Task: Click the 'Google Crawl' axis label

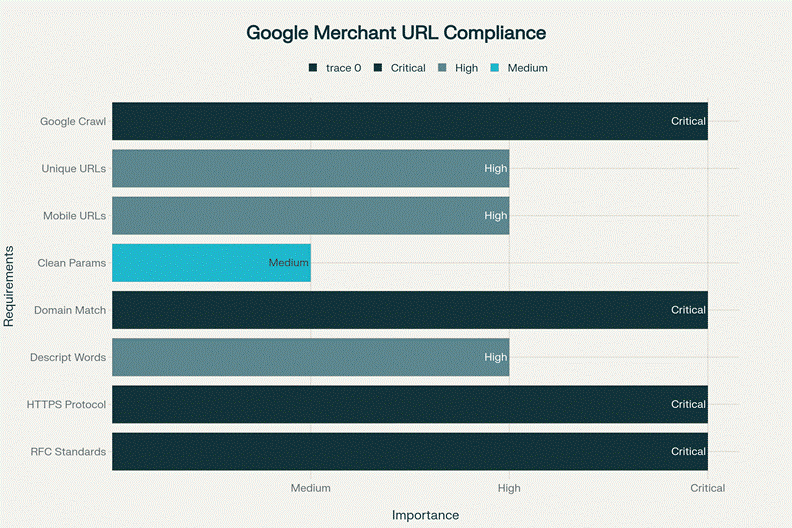Action: [73, 121]
